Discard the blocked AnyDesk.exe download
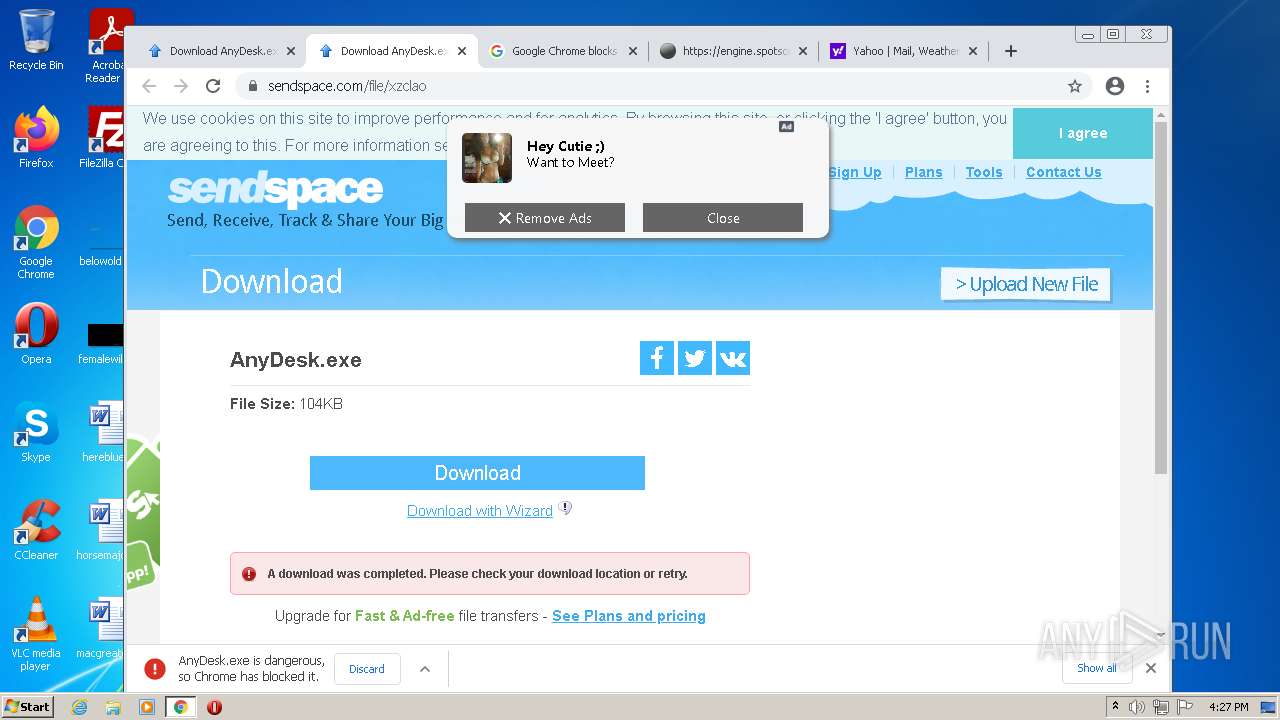The image size is (1280, 720). point(367,669)
